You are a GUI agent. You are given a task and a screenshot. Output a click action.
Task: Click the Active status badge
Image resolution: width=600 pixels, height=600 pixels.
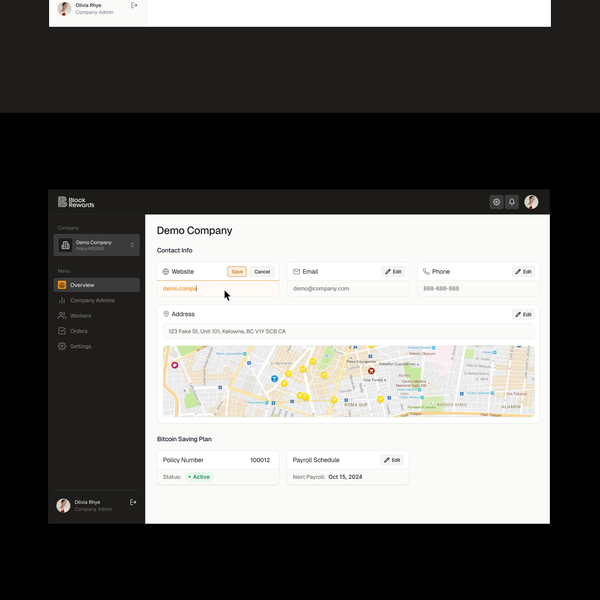coord(199,476)
